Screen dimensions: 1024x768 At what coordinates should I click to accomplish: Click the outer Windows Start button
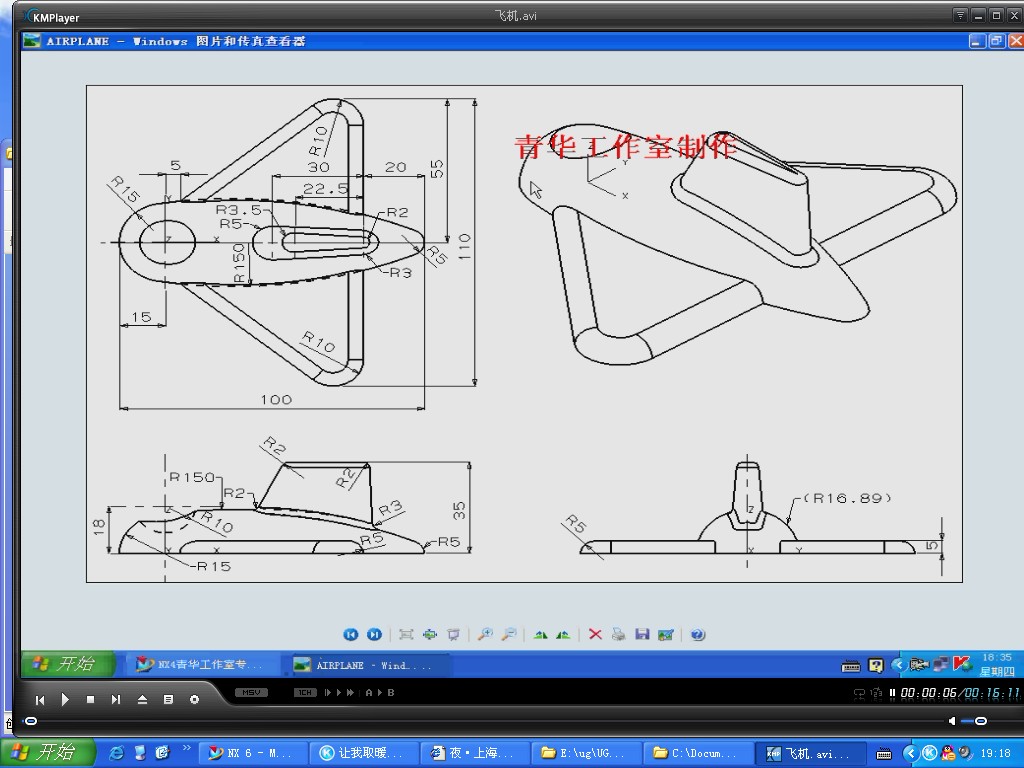click(48, 752)
